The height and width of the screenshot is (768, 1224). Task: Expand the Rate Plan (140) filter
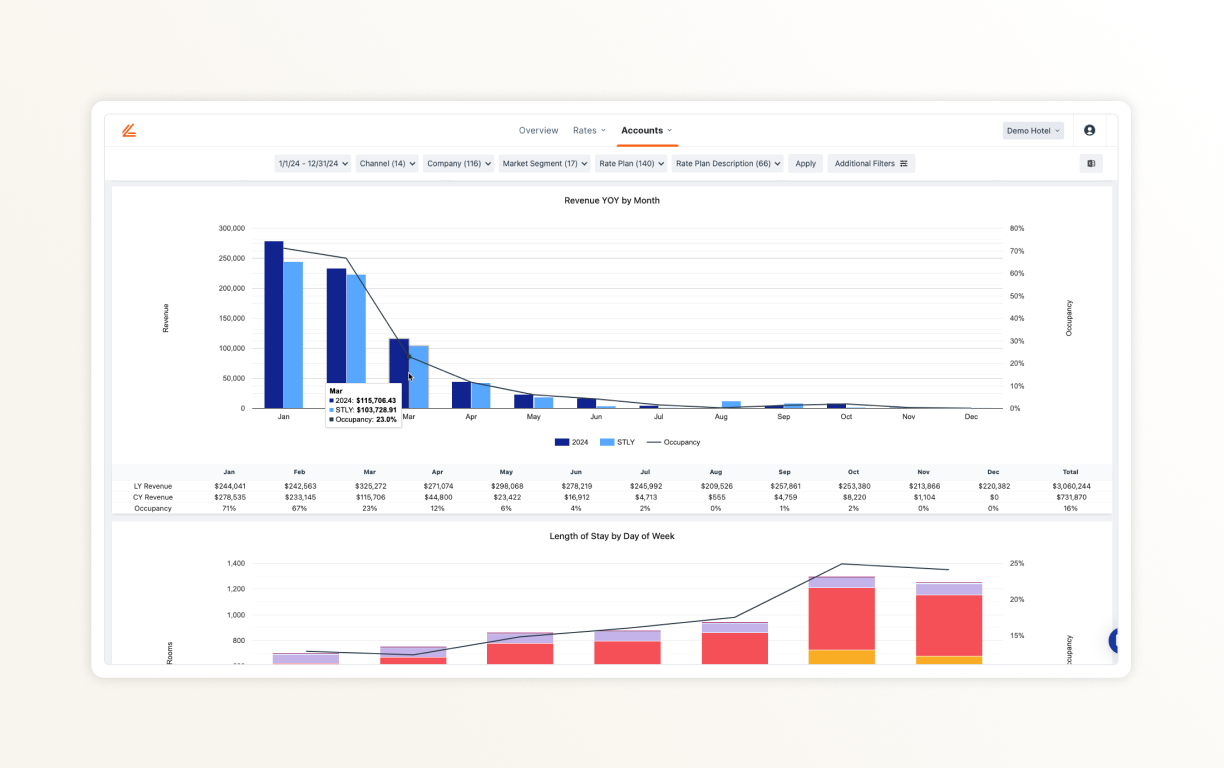(x=631, y=163)
